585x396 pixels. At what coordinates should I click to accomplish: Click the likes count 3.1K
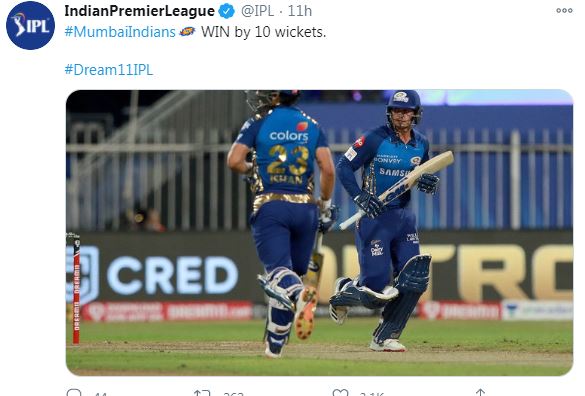(x=372, y=393)
